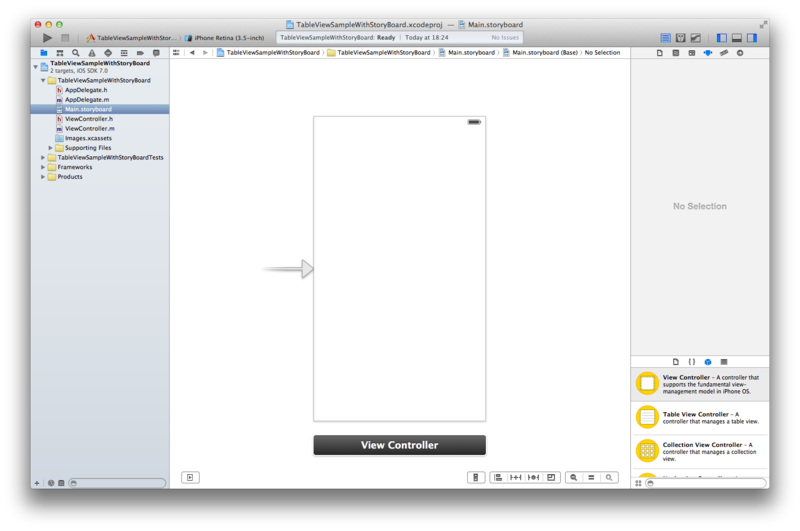Toggle the Navigator pane visibility

tap(721, 38)
